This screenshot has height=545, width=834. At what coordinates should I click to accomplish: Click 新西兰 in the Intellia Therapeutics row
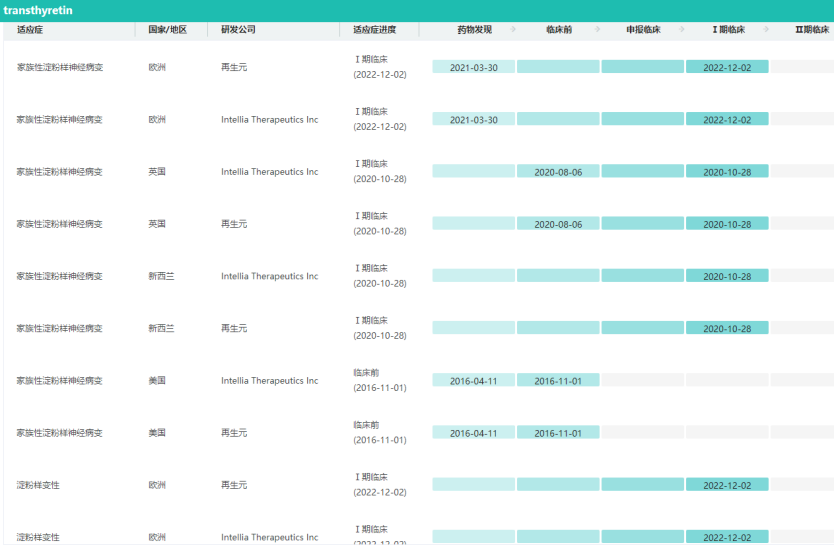click(161, 276)
